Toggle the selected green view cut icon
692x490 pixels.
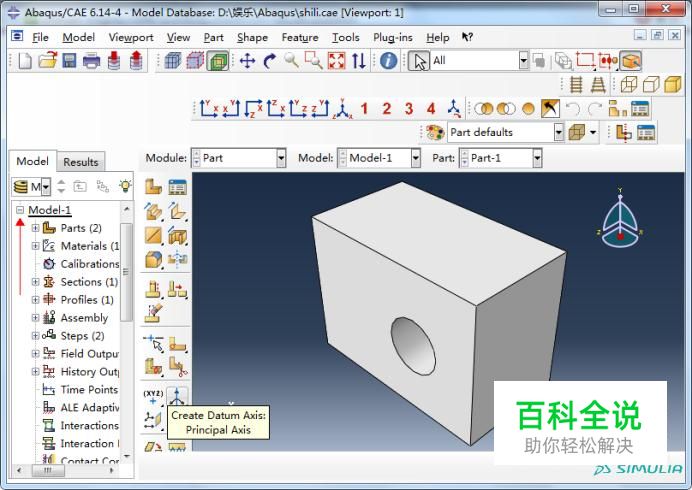(218, 60)
